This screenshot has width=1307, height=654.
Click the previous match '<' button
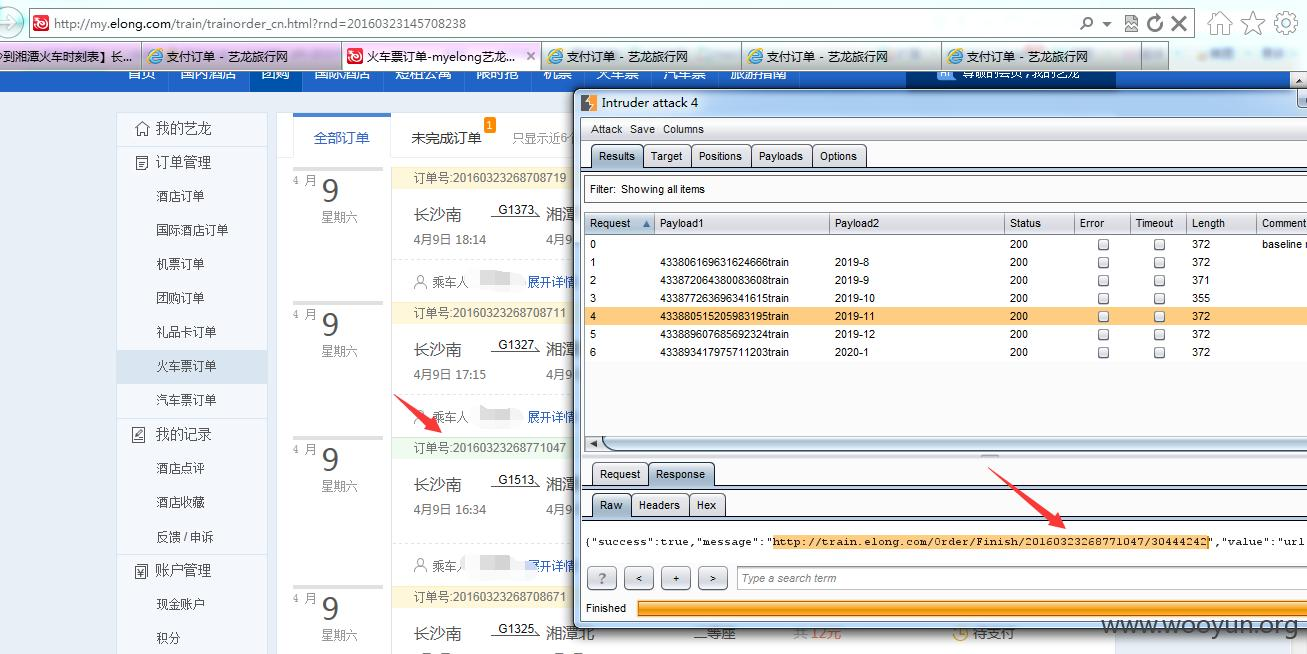(638, 578)
